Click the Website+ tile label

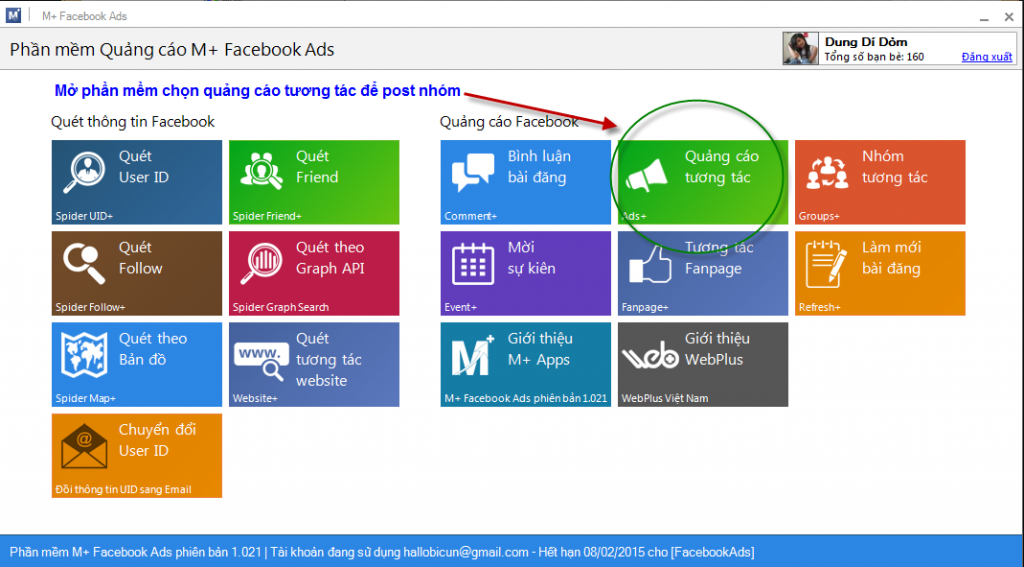[255, 398]
